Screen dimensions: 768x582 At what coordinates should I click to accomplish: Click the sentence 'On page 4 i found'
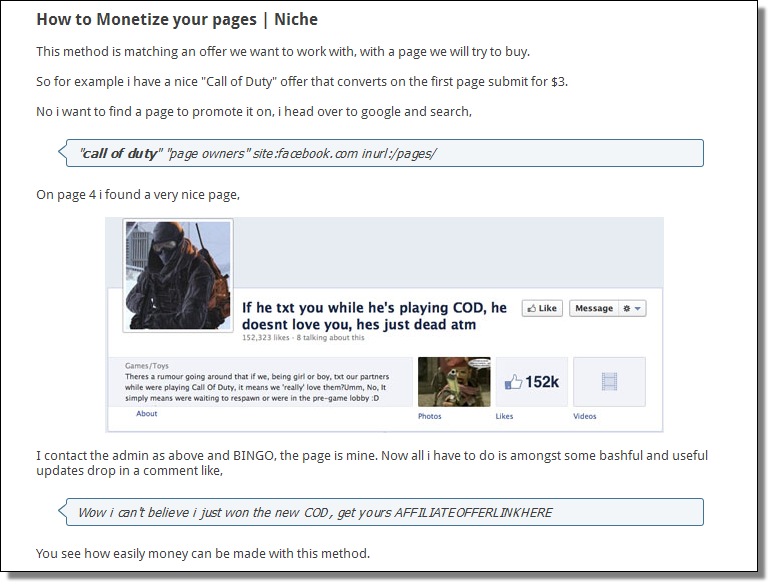[138, 194]
